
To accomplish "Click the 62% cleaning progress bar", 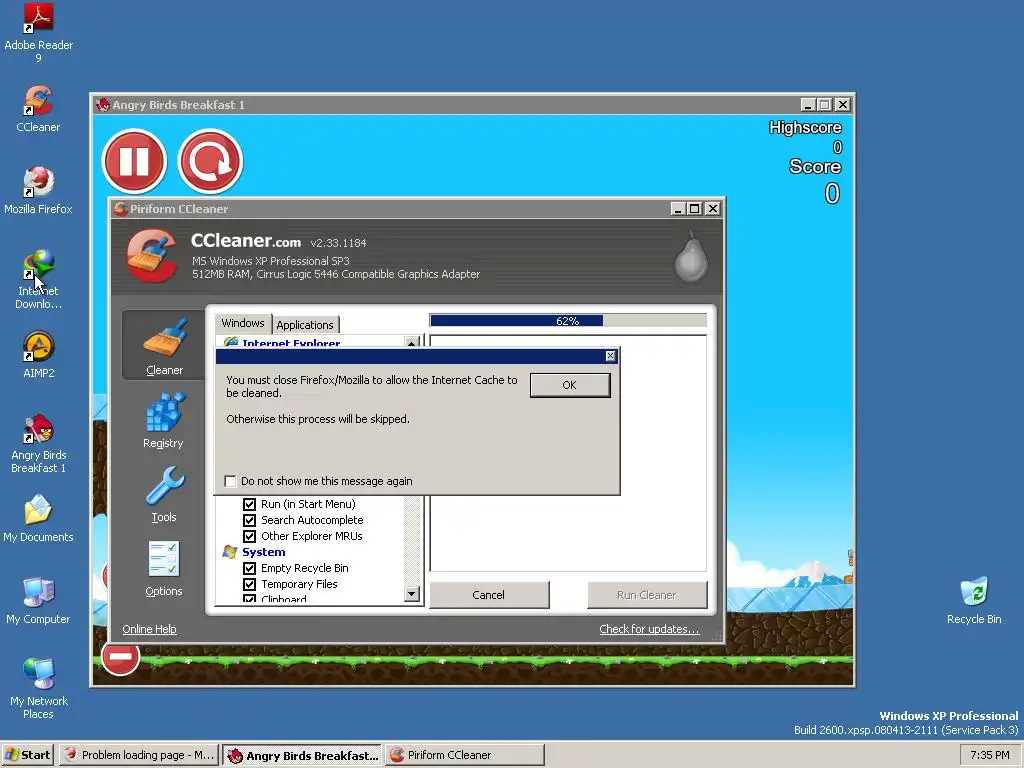I will point(568,321).
